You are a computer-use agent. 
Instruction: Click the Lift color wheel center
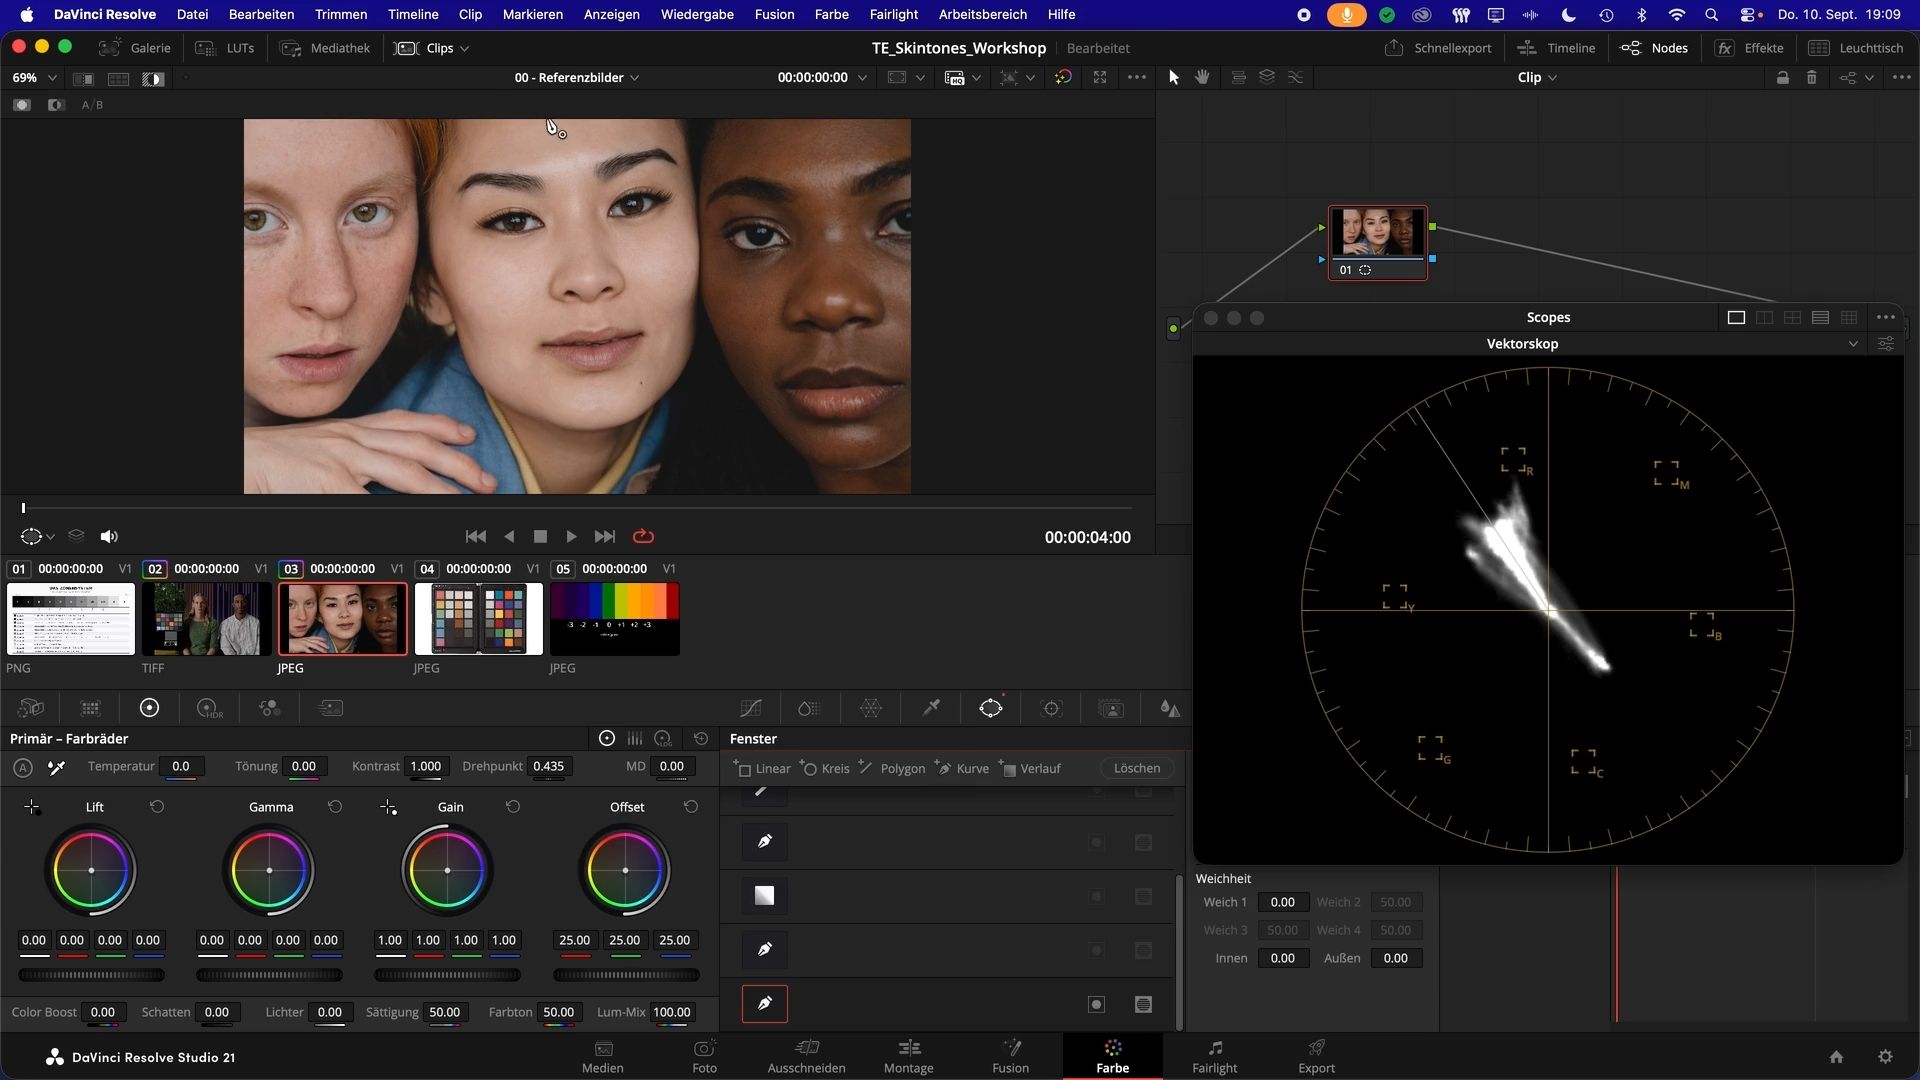91,870
